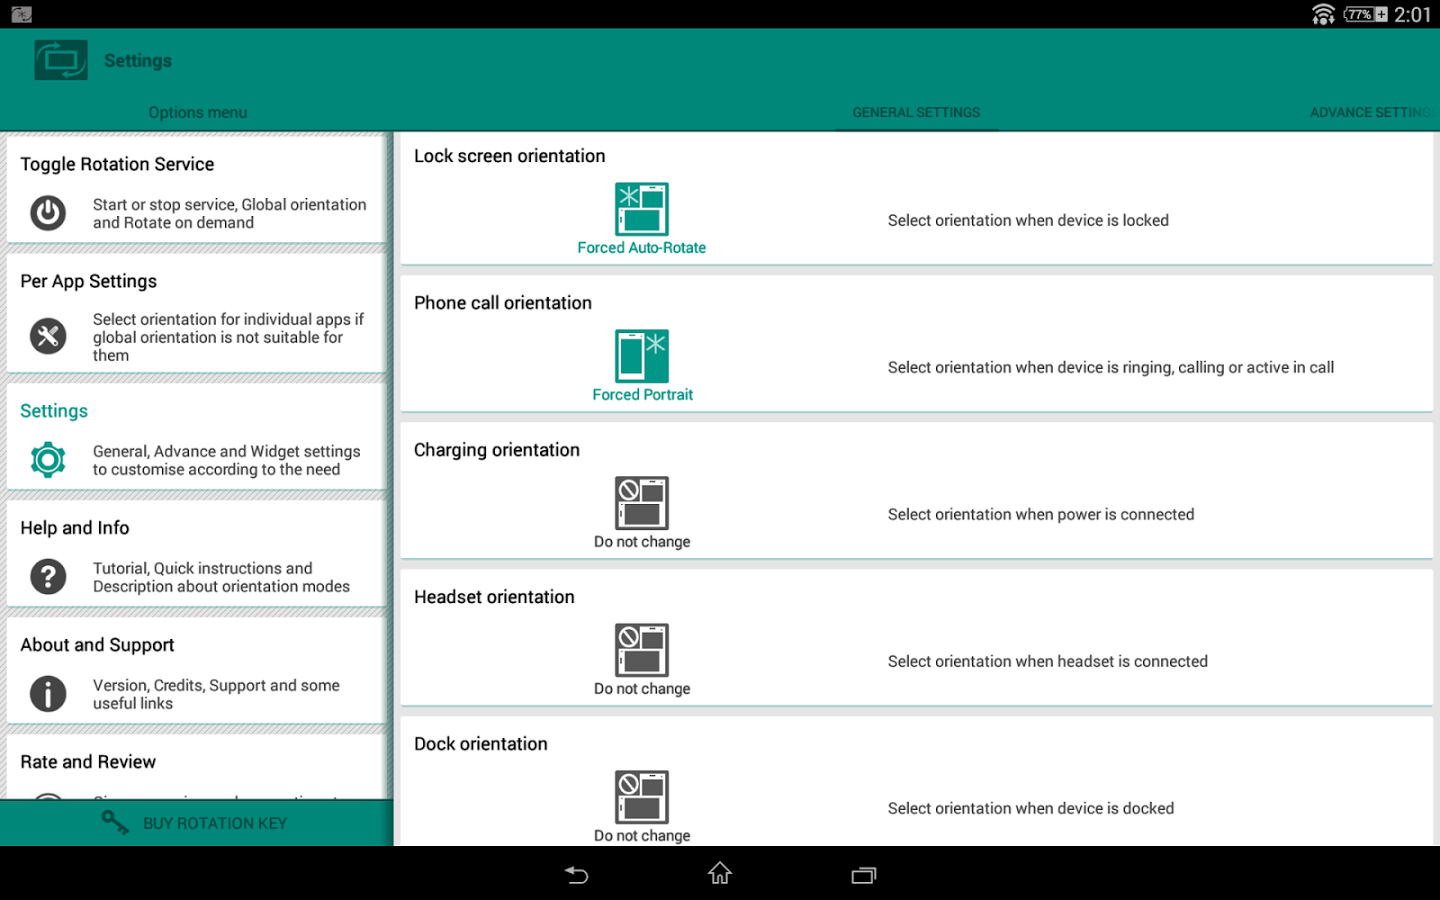Viewport: 1440px width, 900px height.
Task: Tap the notification image icon in status bar
Action: click(21, 14)
